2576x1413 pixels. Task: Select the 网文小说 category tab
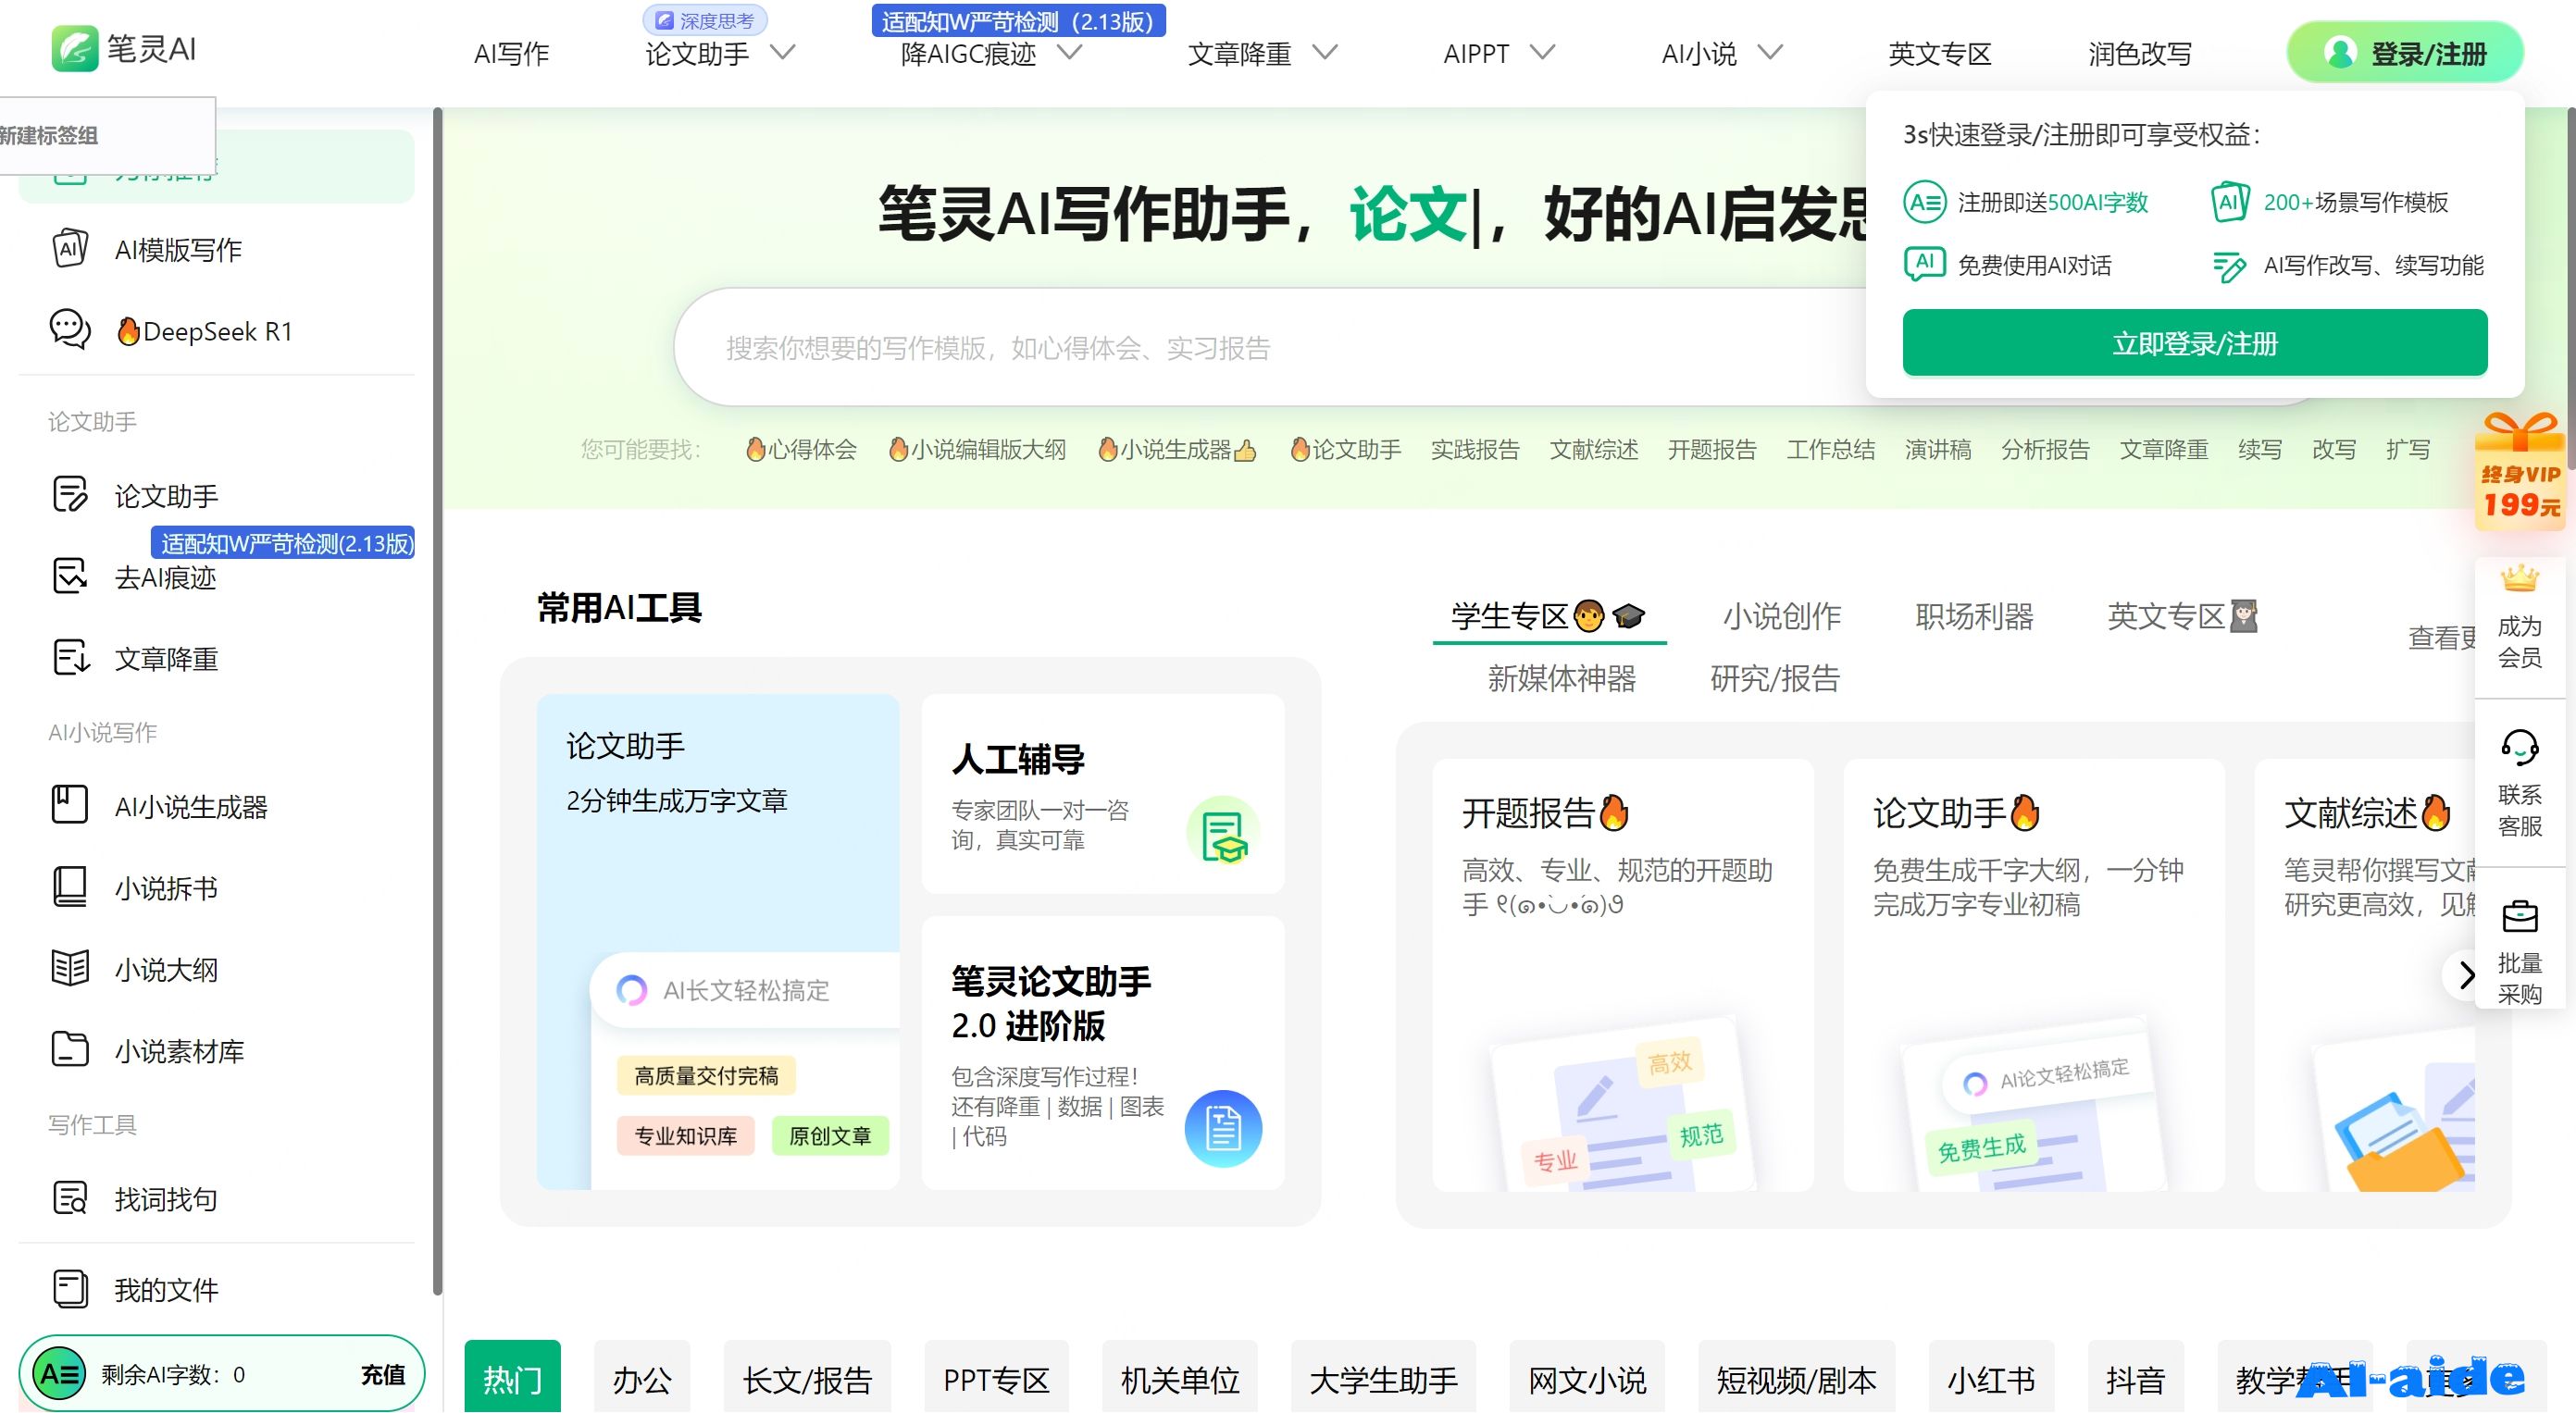coord(1587,1378)
